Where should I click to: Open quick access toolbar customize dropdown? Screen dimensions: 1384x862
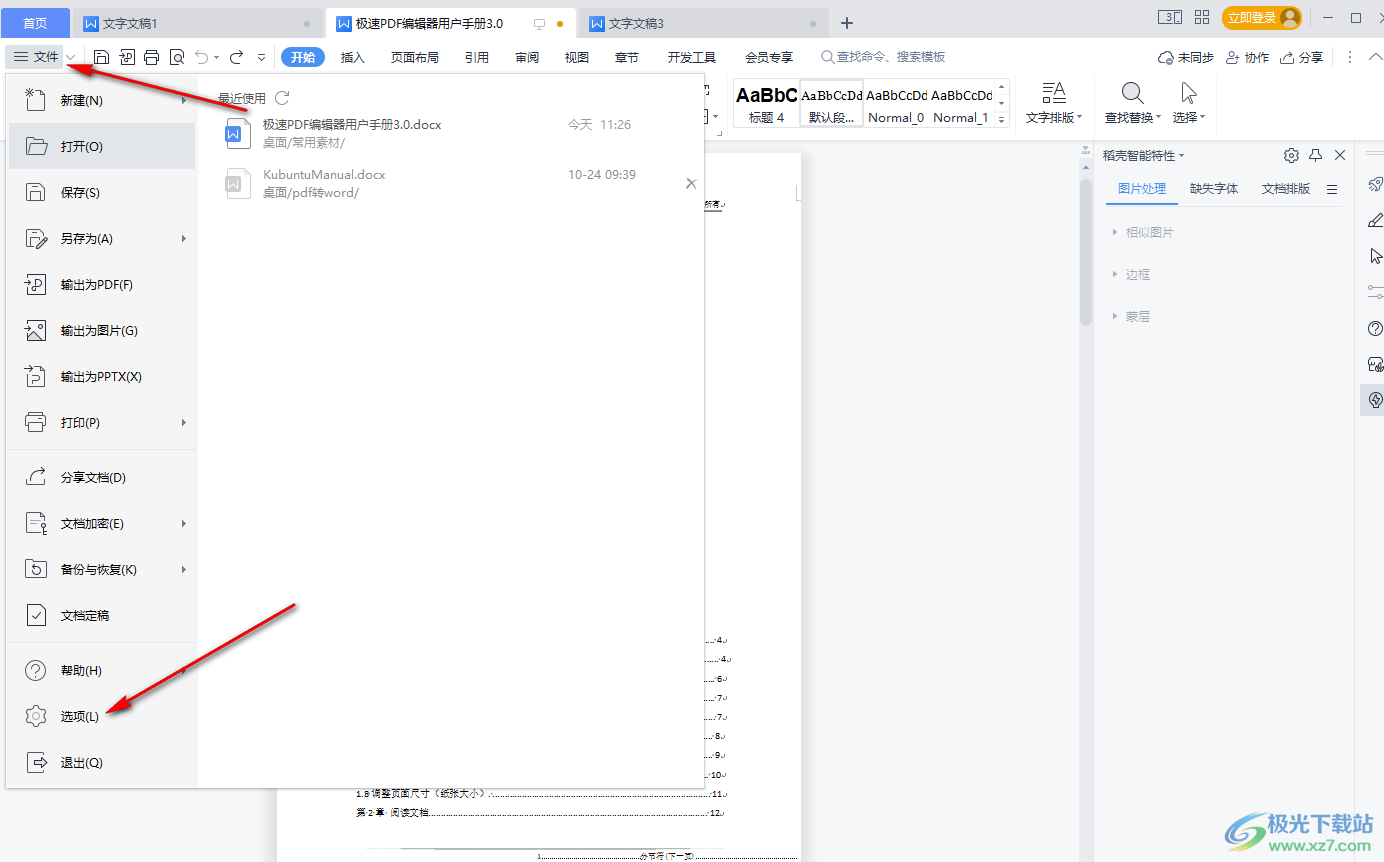click(262, 58)
